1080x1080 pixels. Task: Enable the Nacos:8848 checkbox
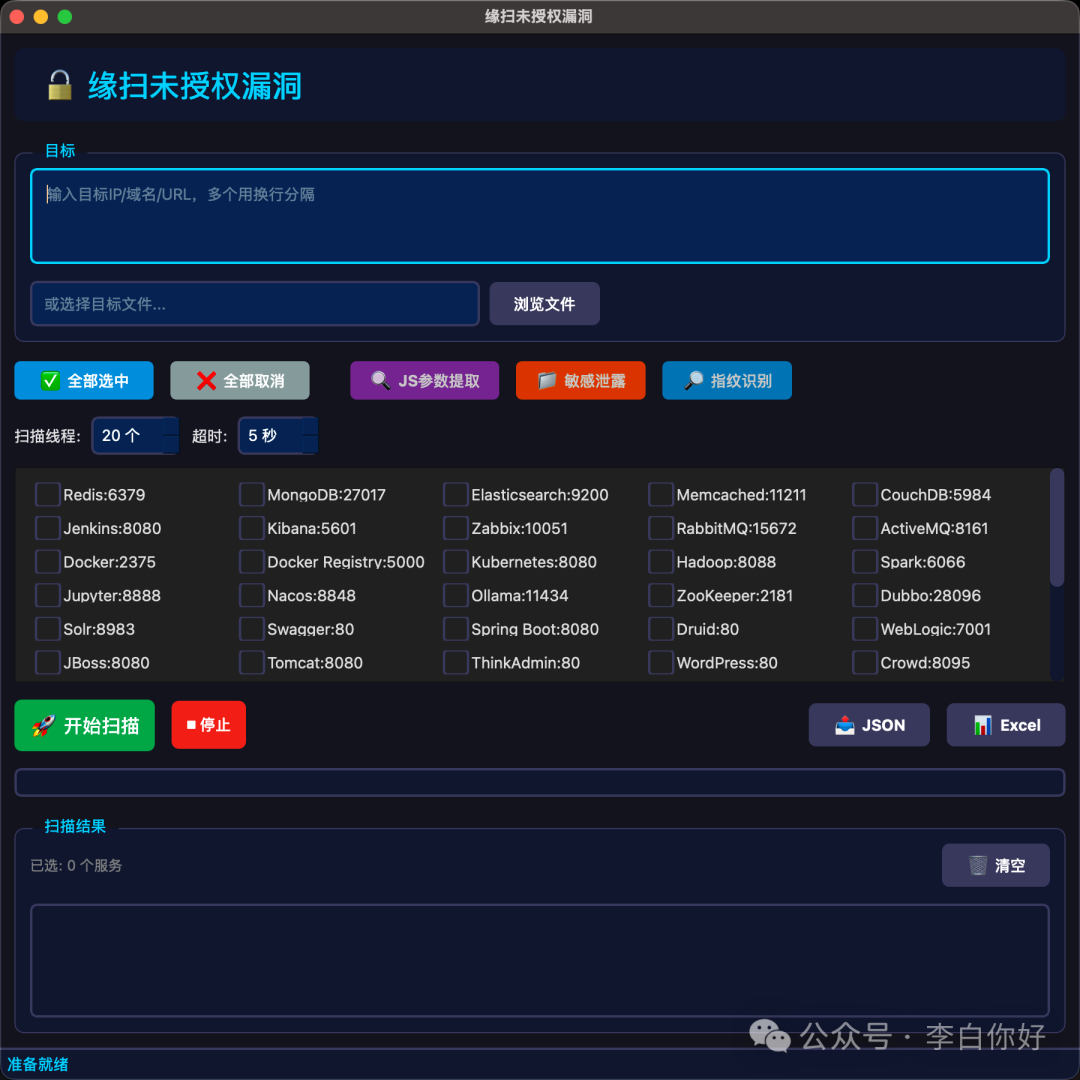251,595
